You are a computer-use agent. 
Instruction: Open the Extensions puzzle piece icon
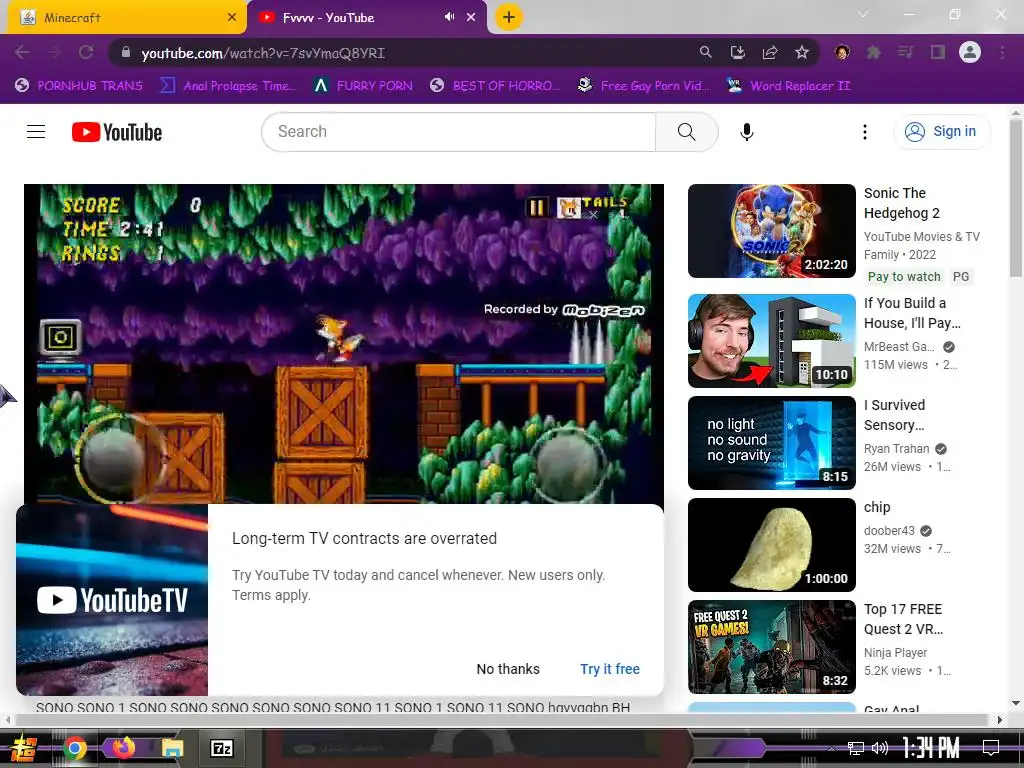coord(873,52)
